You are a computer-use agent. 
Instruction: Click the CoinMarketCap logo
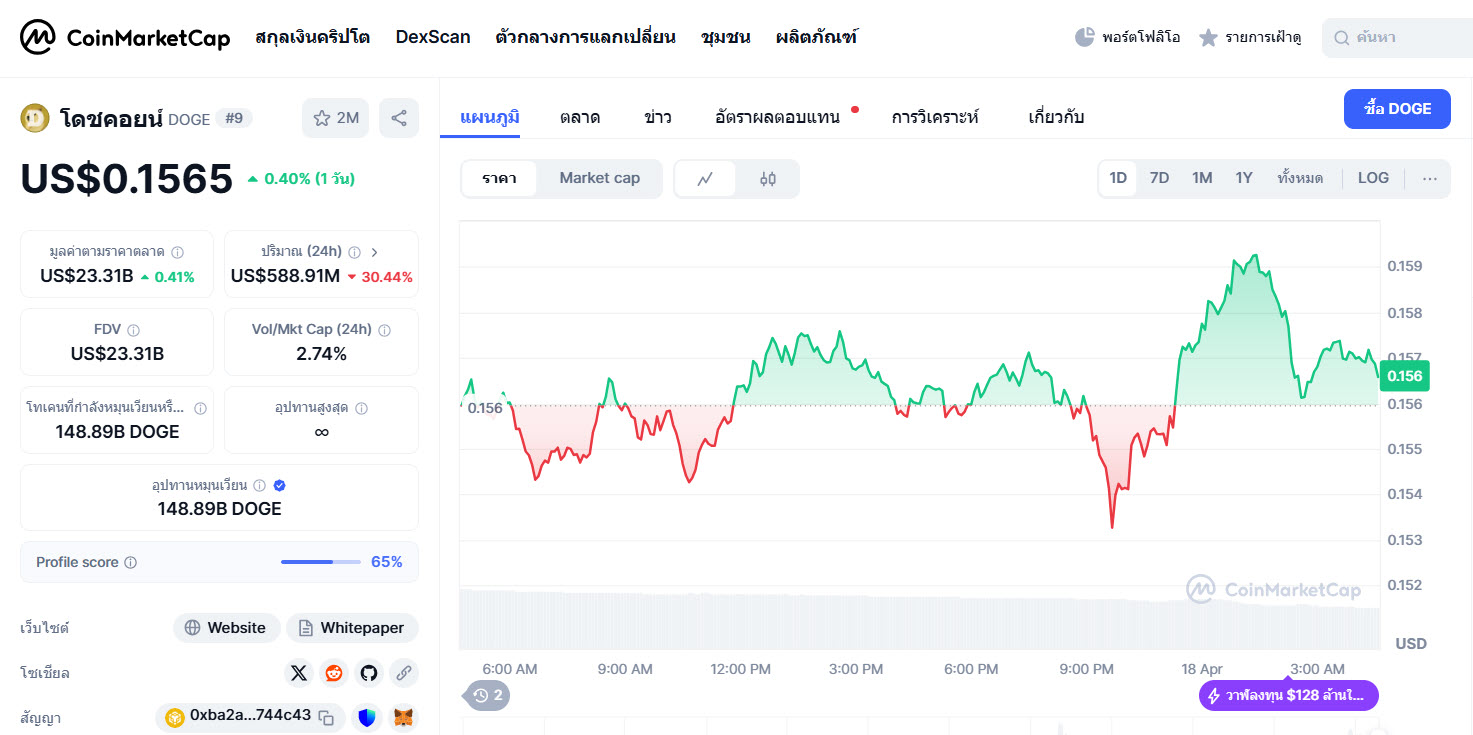pos(125,38)
